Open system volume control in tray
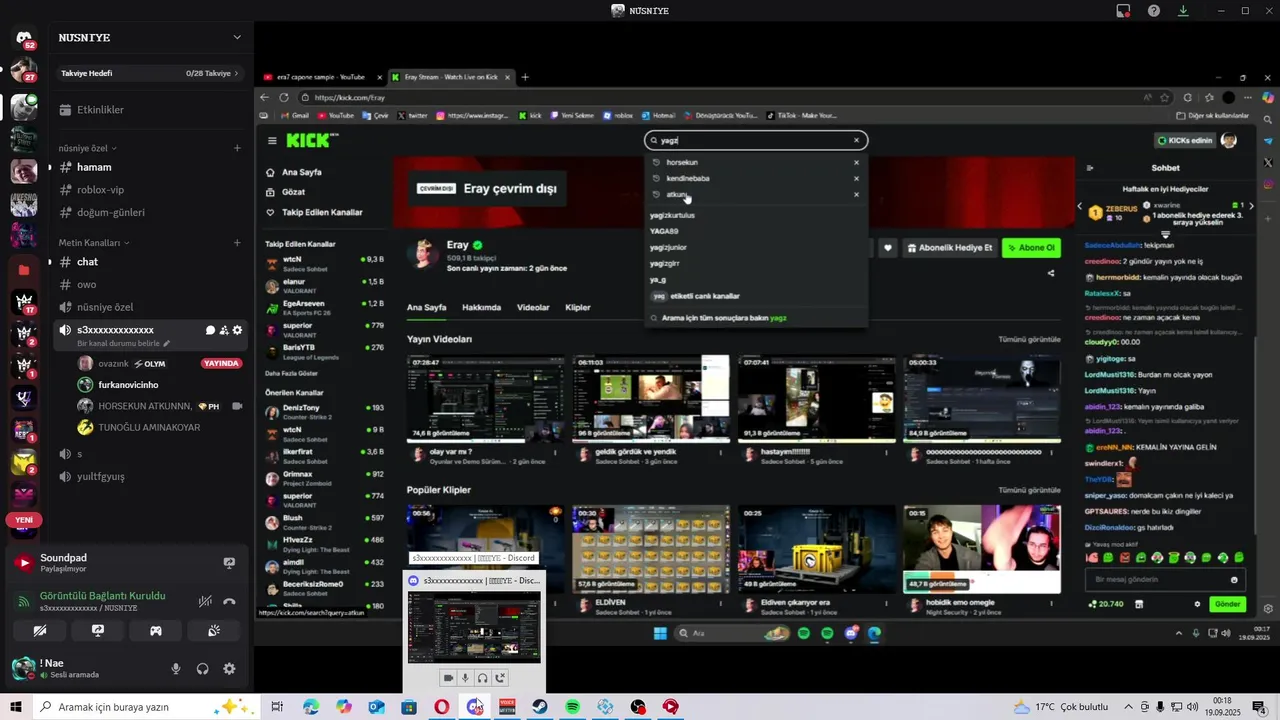1280x720 pixels. coord(1193,707)
